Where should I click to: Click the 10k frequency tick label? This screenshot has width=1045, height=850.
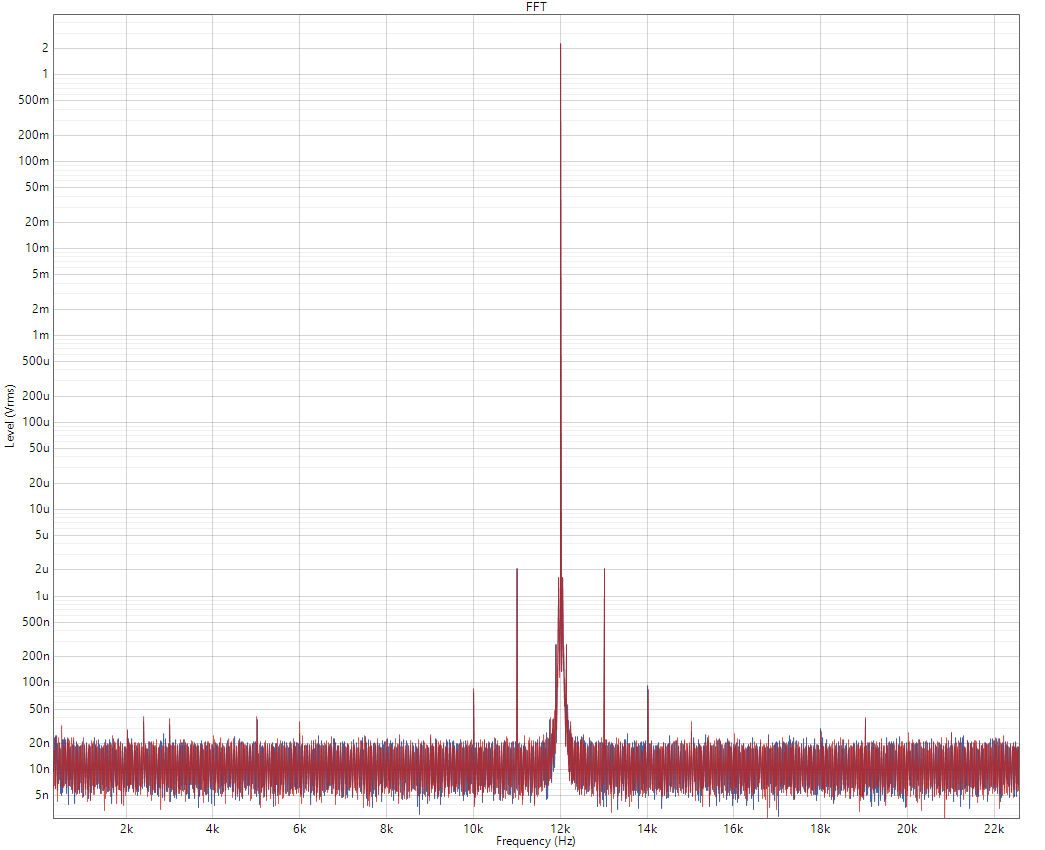[473, 829]
